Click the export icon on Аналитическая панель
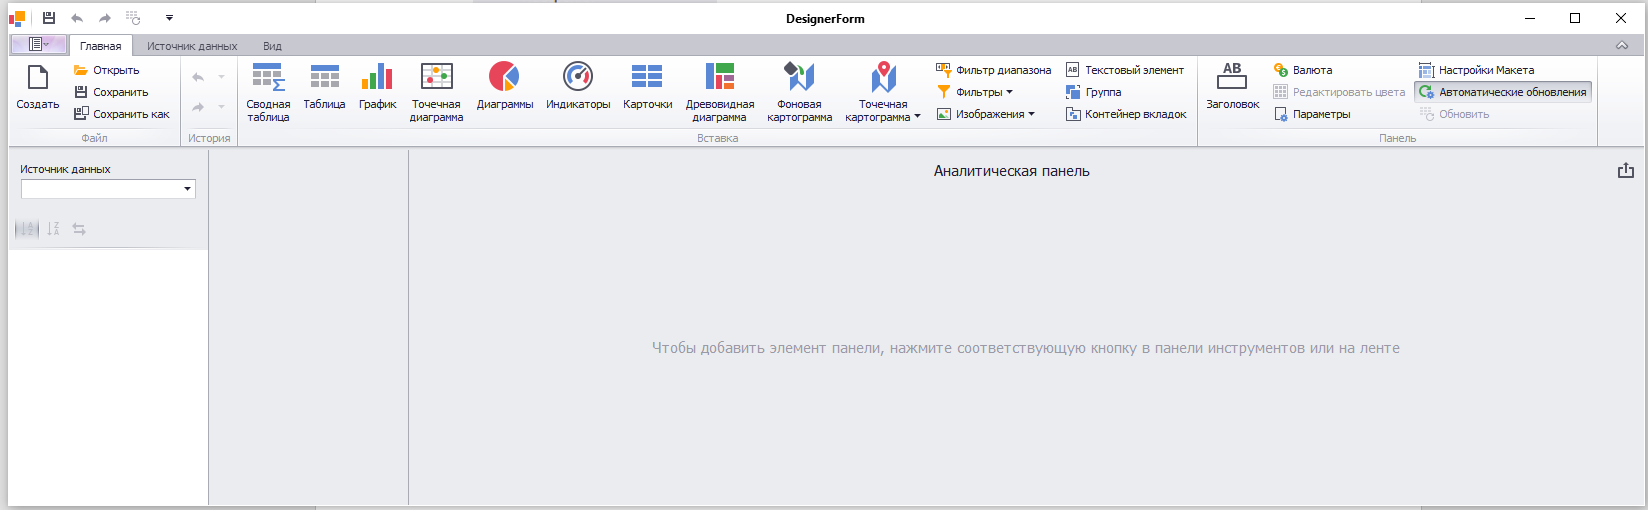 1625,171
